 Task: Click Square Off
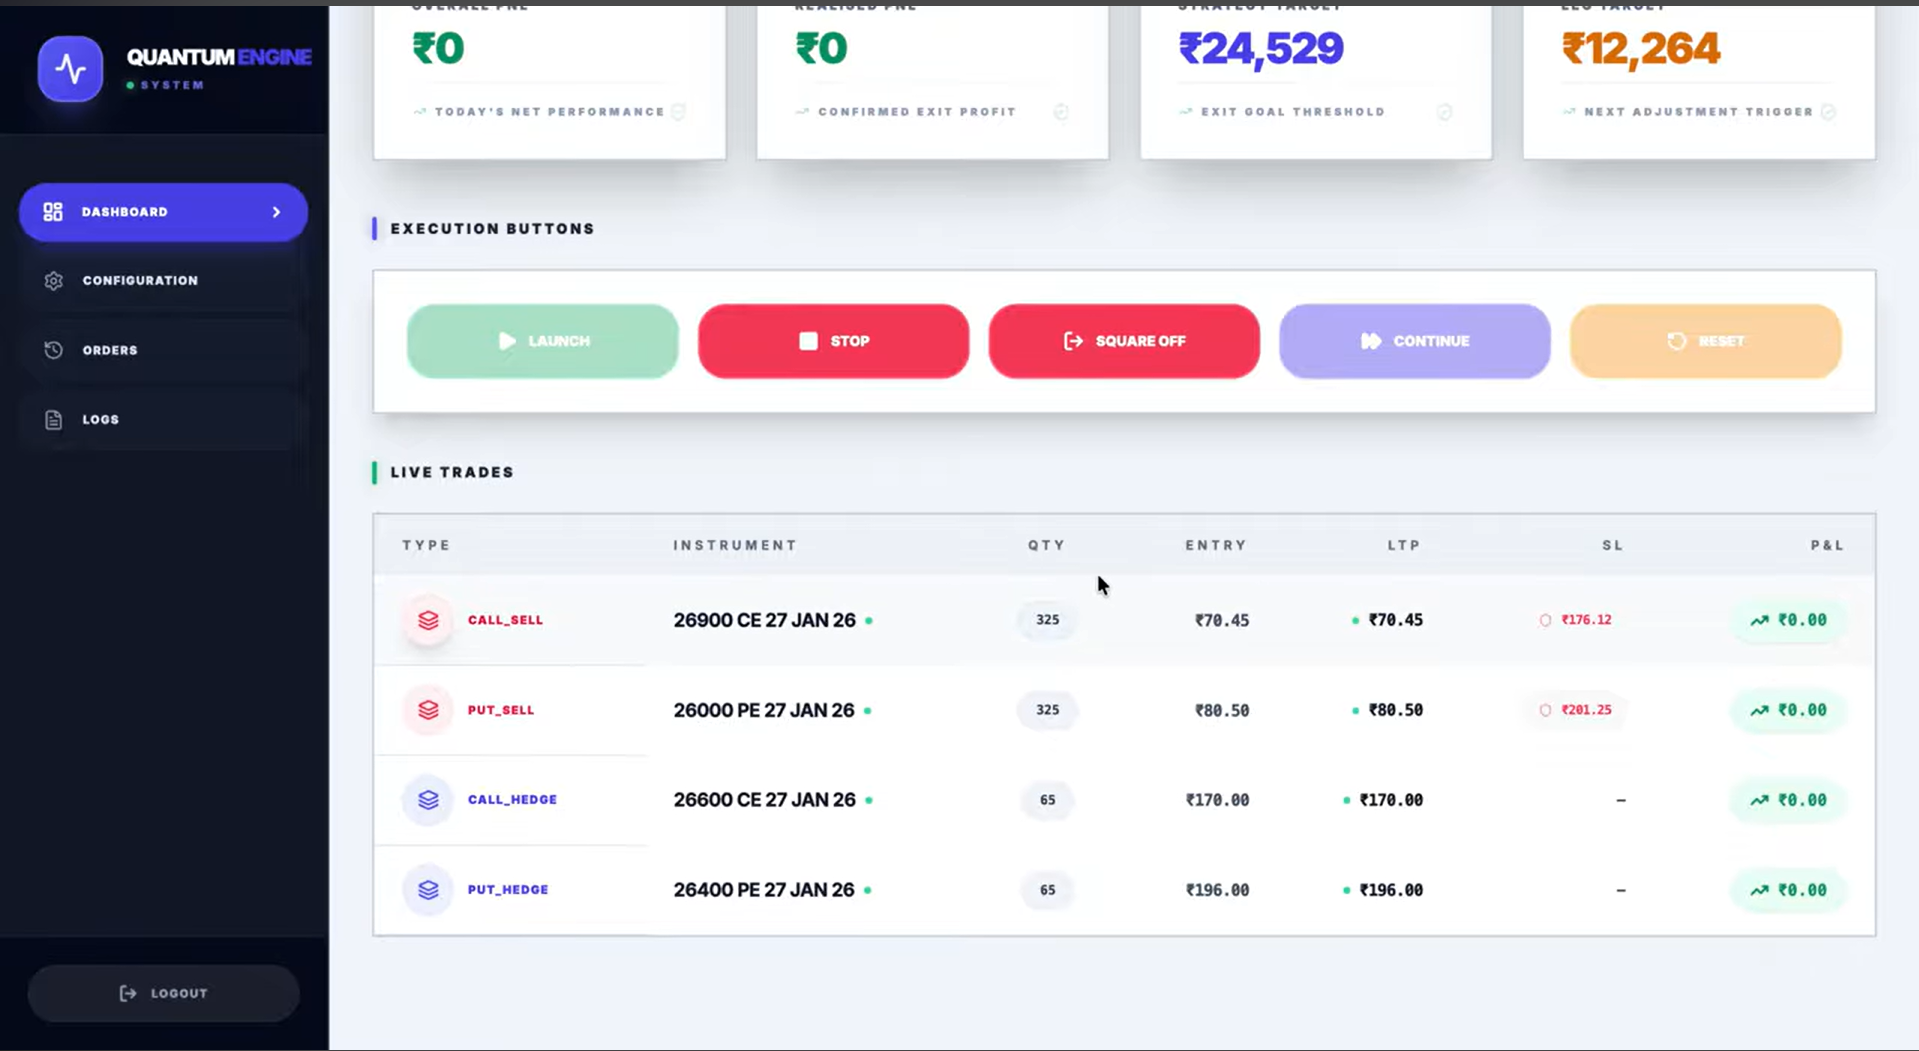pos(1123,341)
